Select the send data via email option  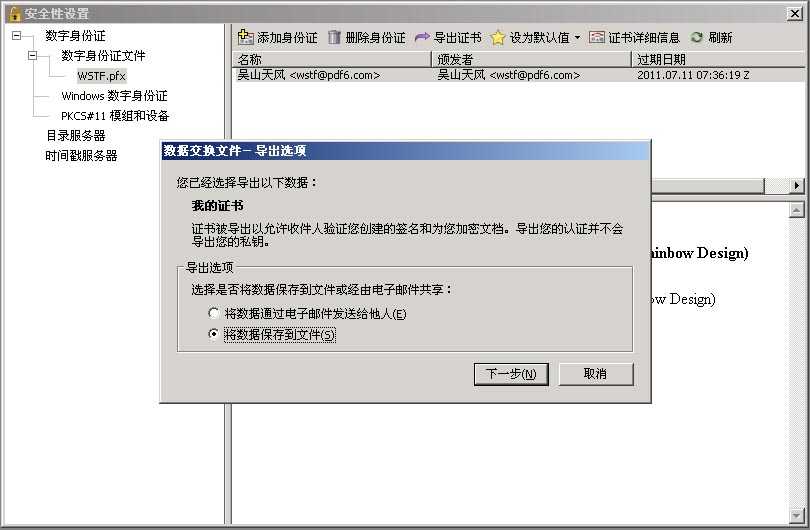tap(213, 313)
